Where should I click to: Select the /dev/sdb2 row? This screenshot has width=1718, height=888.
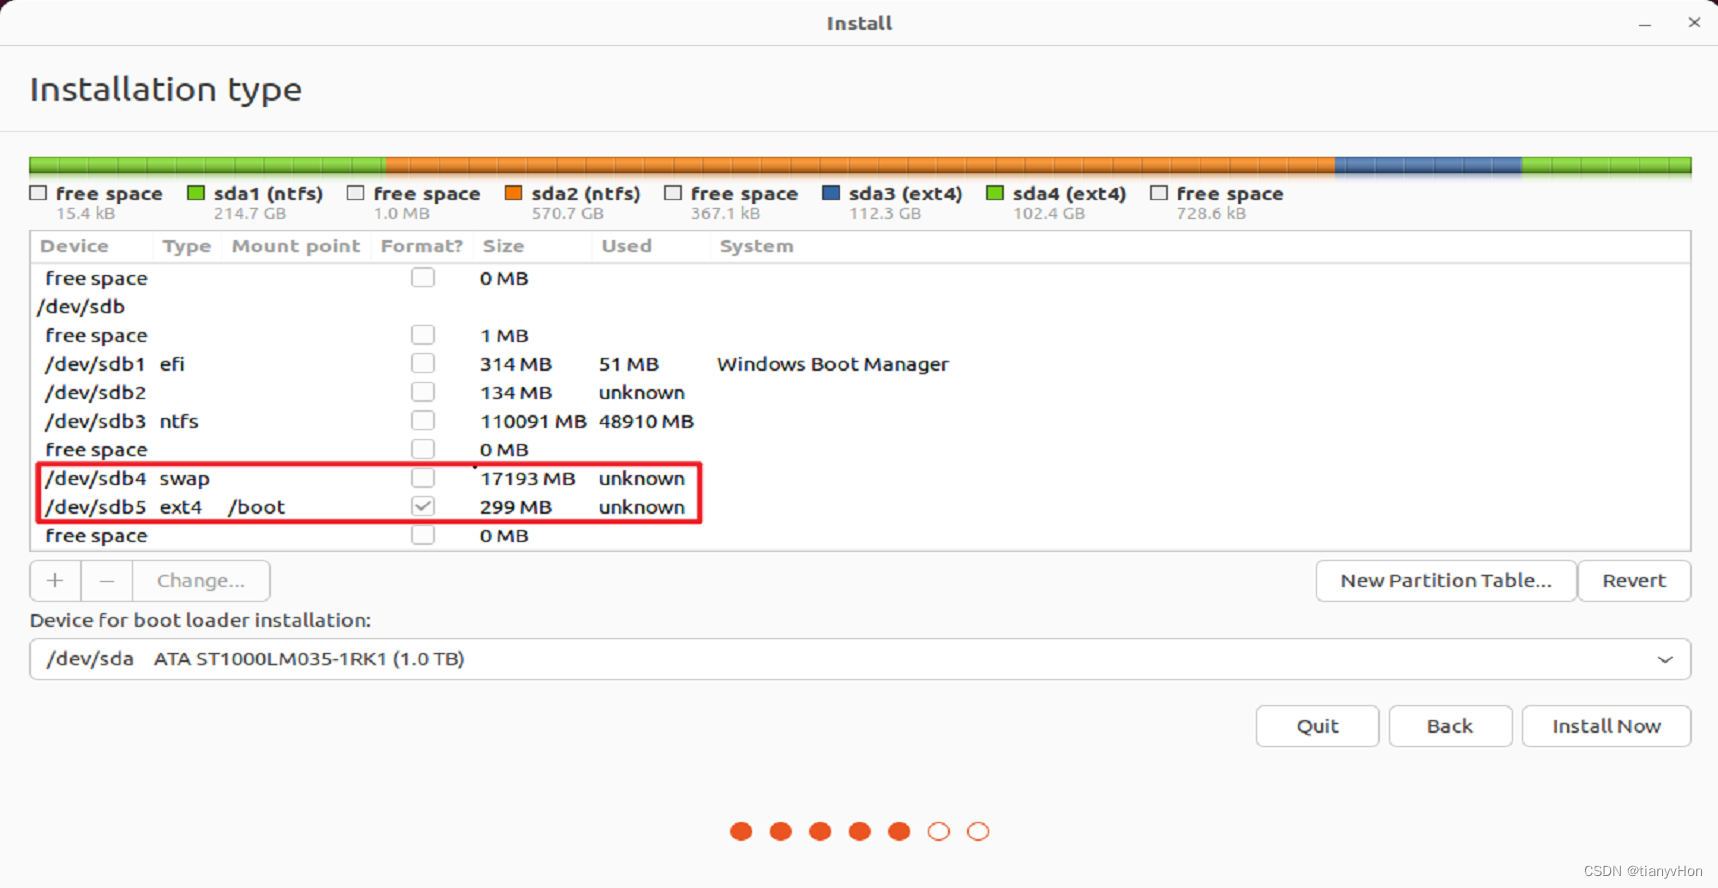click(860, 392)
